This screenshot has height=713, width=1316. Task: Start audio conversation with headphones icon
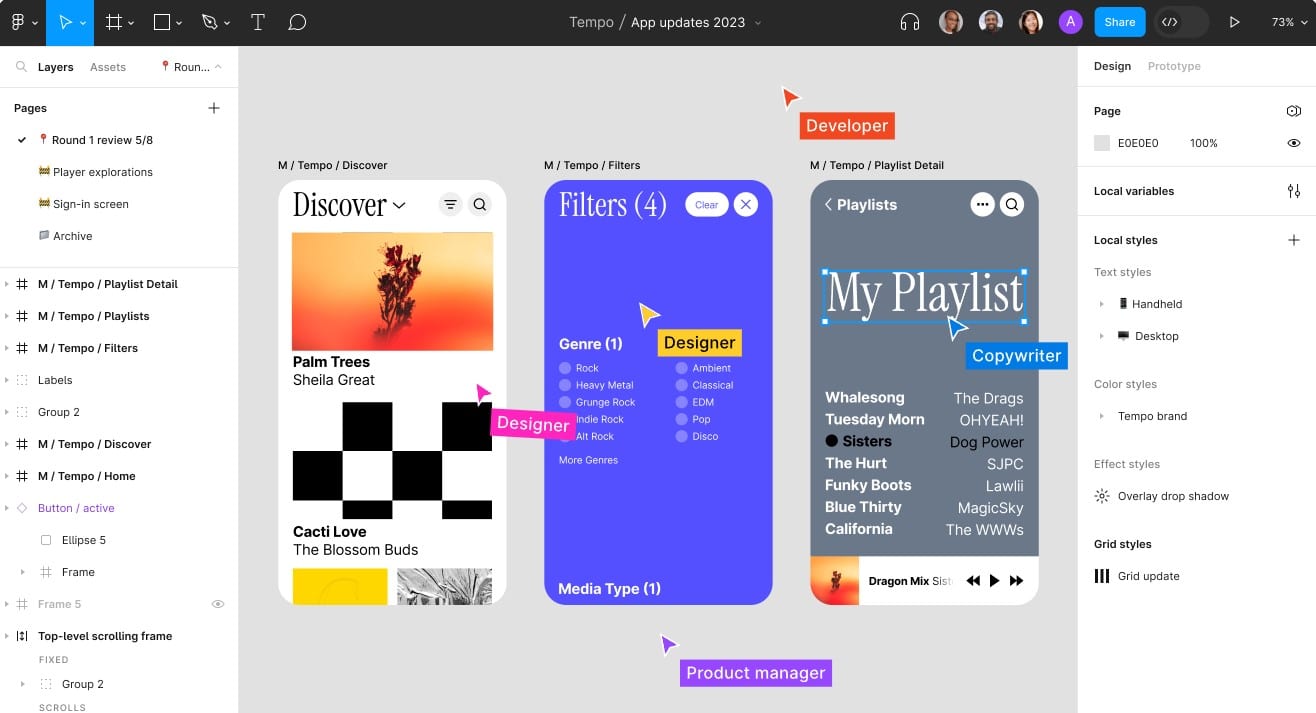[x=909, y=22]
